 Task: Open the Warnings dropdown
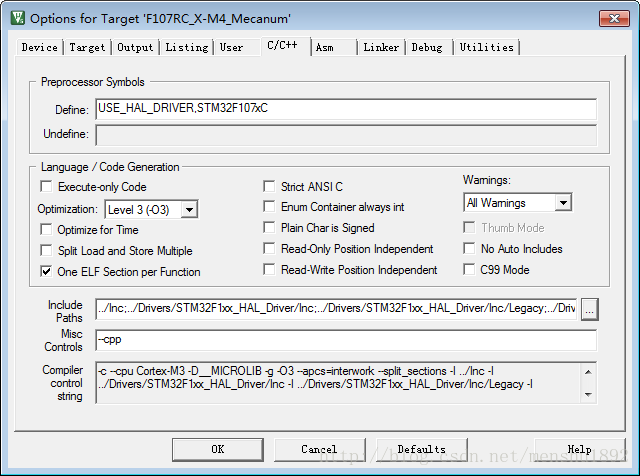pyautogui.click(x=563, y=202)
